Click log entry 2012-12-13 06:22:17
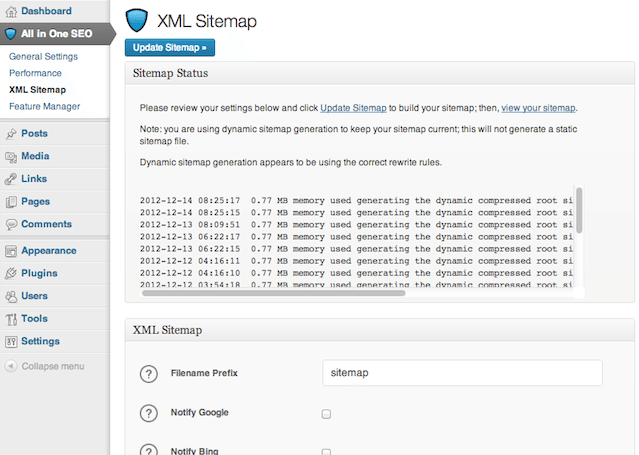The image size is (639, 455). (x=356, y=237)
